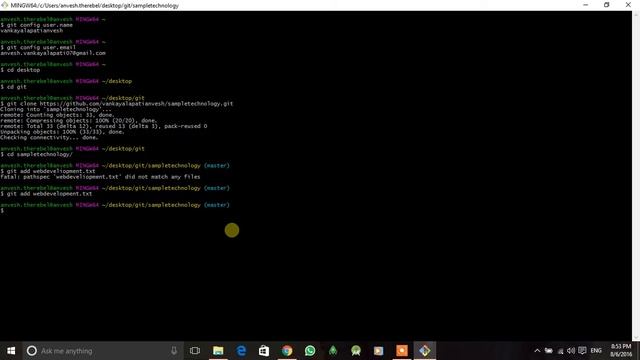Open File Explorer from the taskbar

coord(218,351)
